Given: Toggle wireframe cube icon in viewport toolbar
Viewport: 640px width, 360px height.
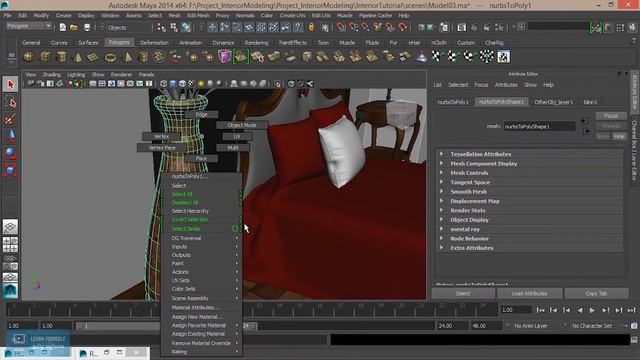Looking at the screenshot, I should point(164,84).
